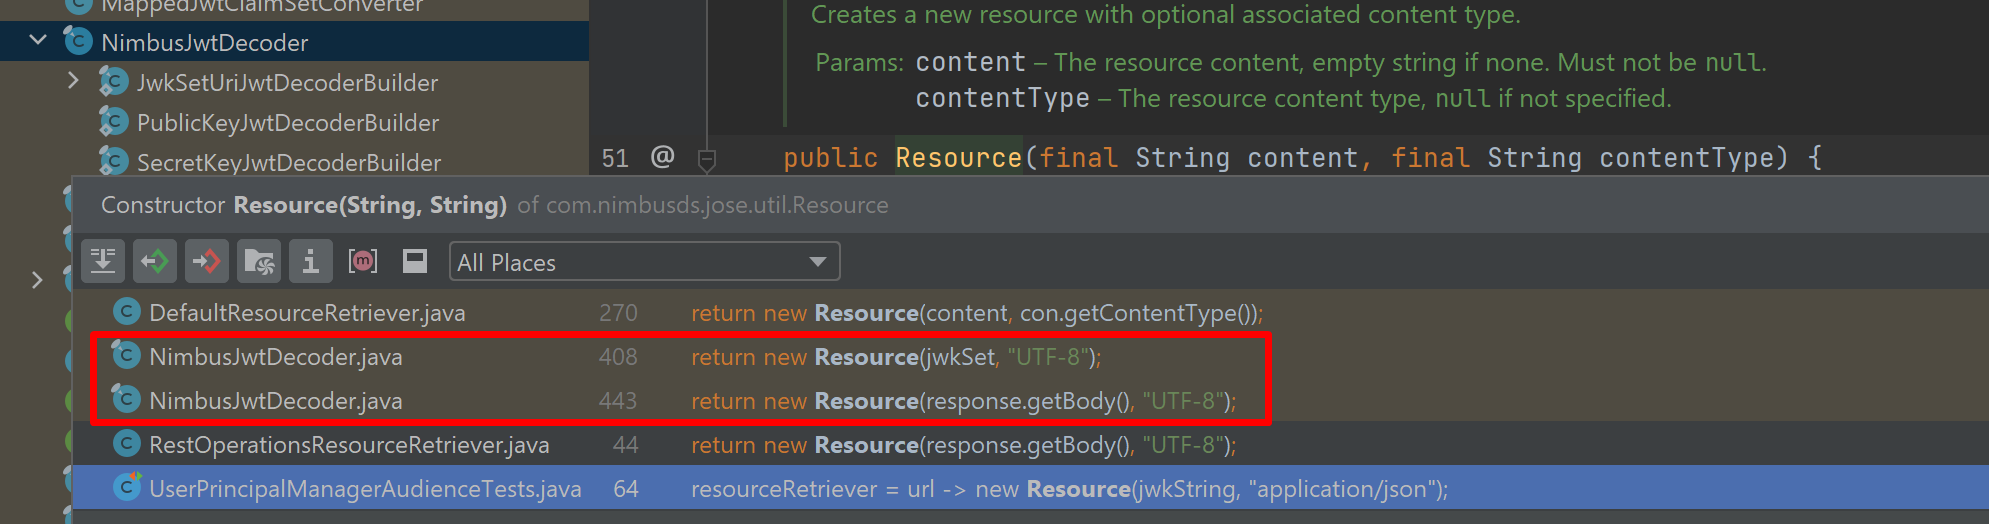The image size is (1989, 524).
Task: Click the PublicKeyJwtDecoderBuilder class icon
Action: (113, 121)
